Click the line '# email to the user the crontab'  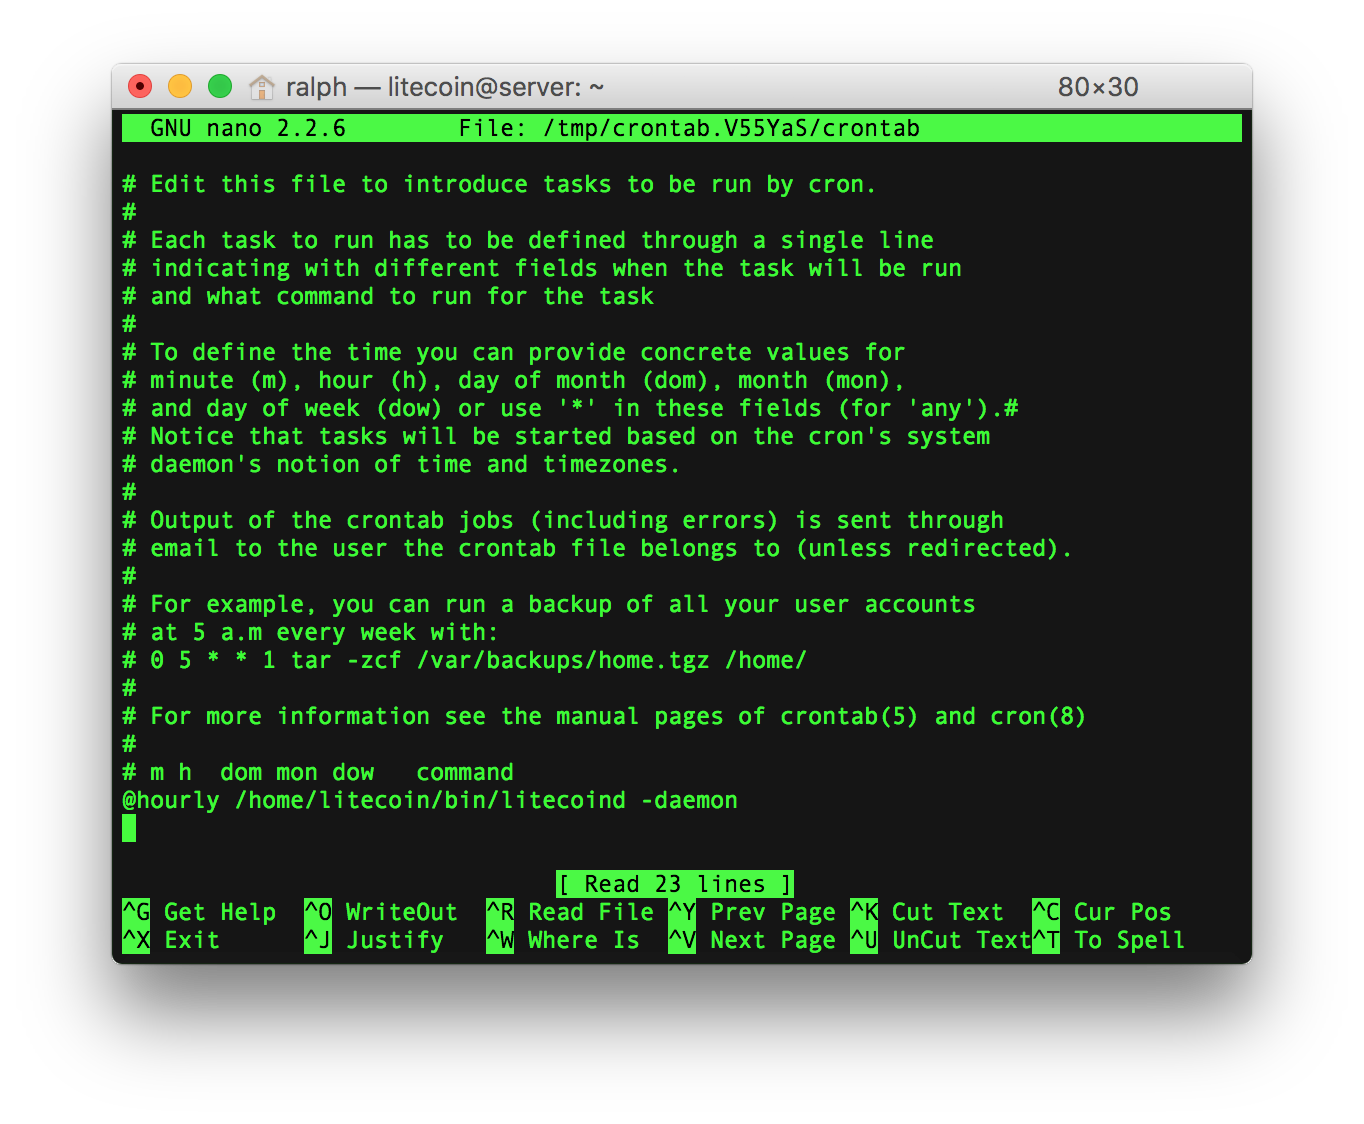point(597,548)
